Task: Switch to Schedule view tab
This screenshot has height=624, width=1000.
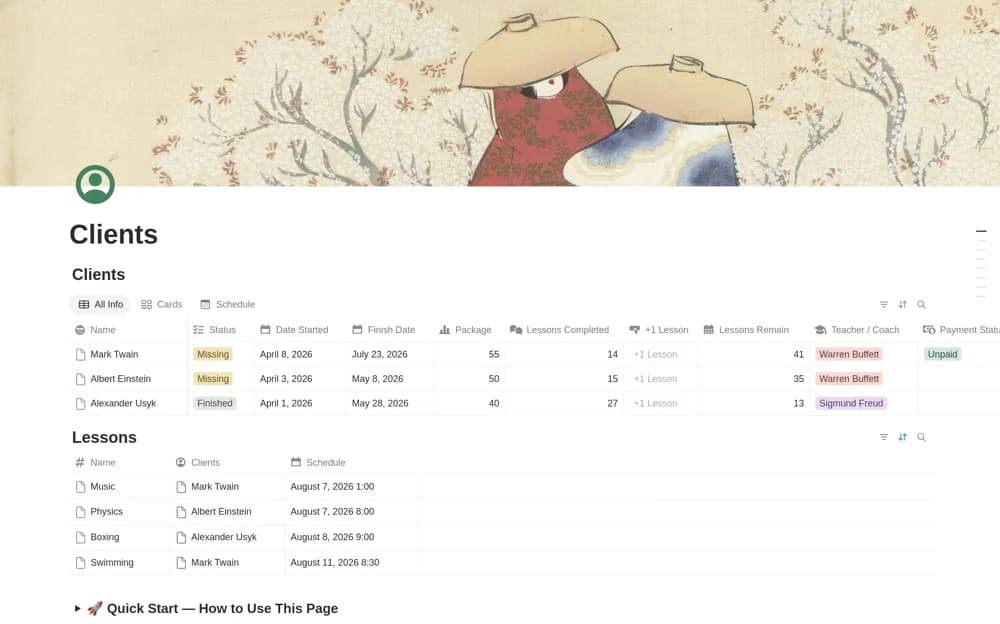Action: (x=228, y=304)
